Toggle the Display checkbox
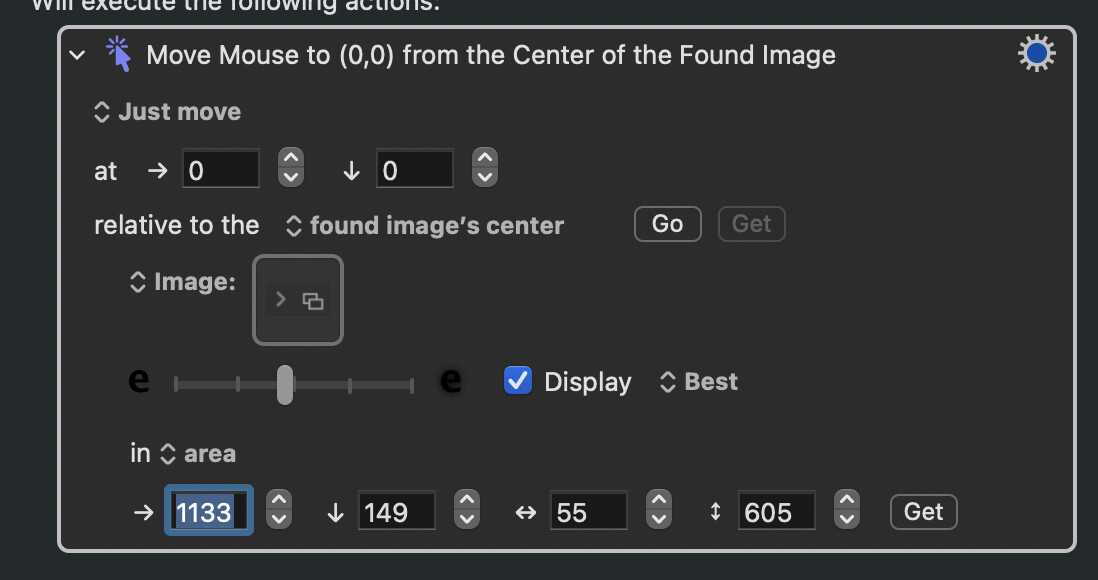The height and width of the screenshot is (580, 1098). (518, 381)
